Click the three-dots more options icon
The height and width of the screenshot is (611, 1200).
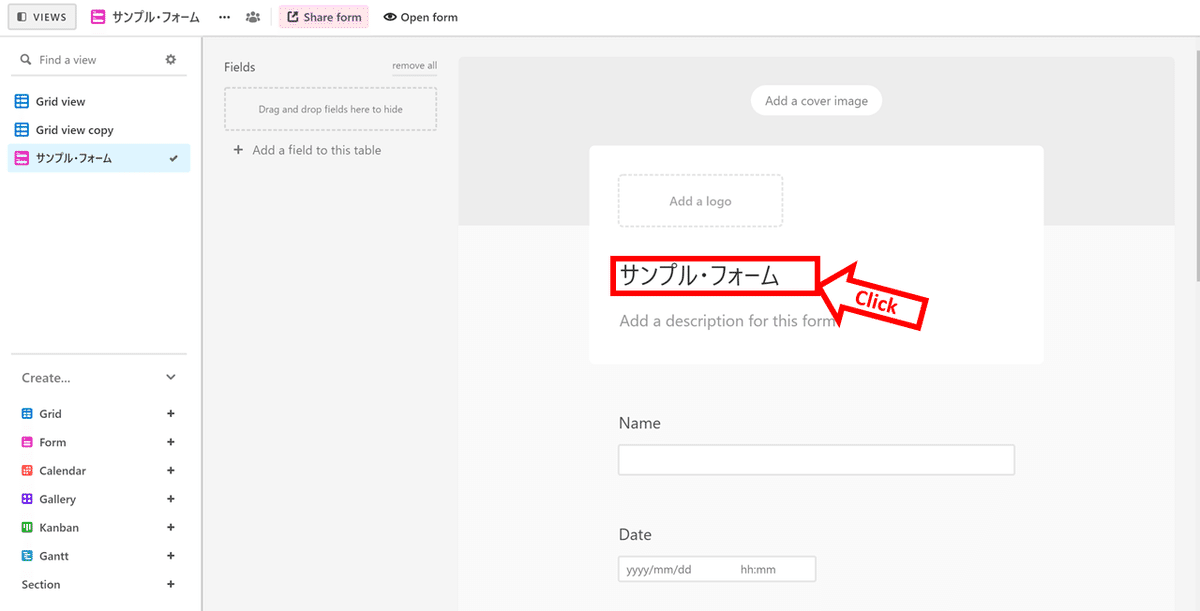pyautogui.click(x=224, y=17)
